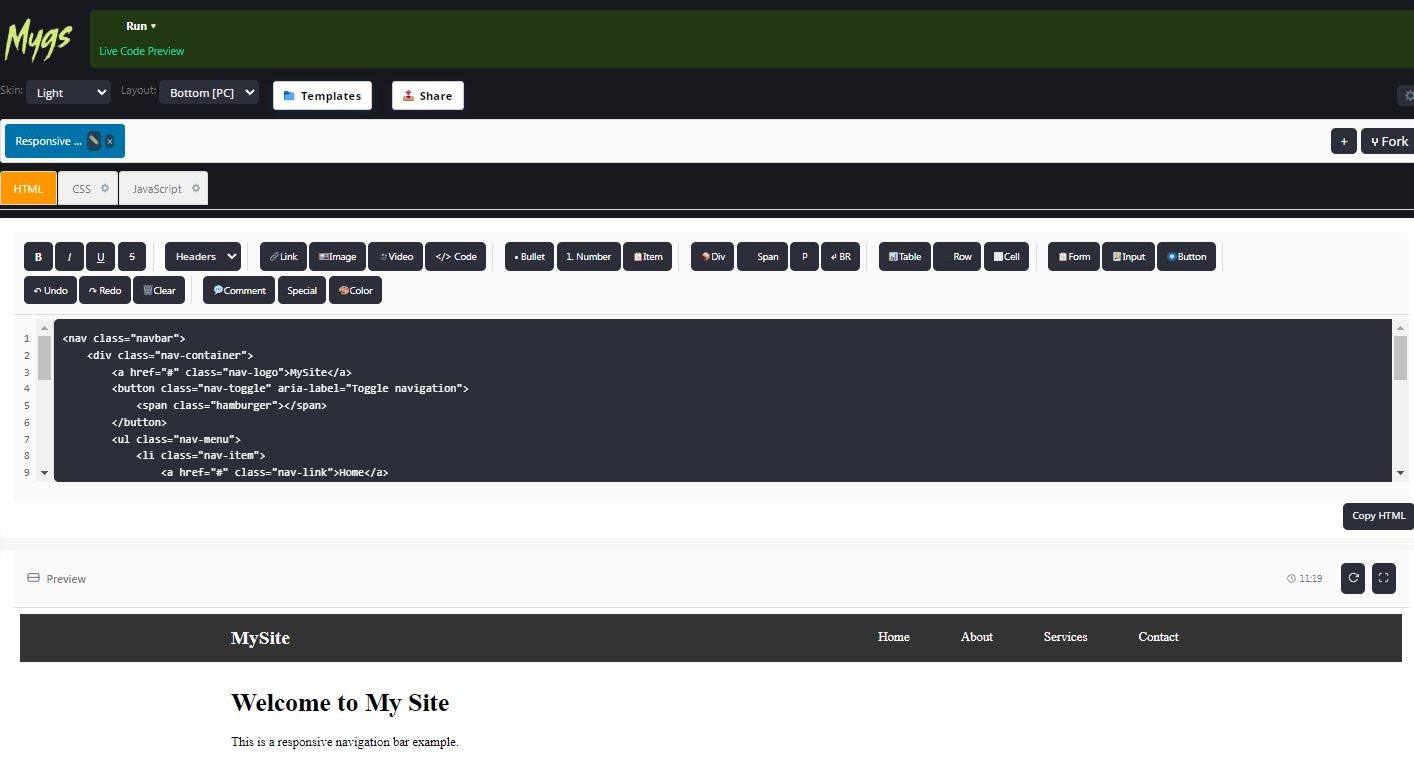Open the Special characters button
Viewport: 1414px width, 783px height.
pyautogui.click(x=301, y=291)
